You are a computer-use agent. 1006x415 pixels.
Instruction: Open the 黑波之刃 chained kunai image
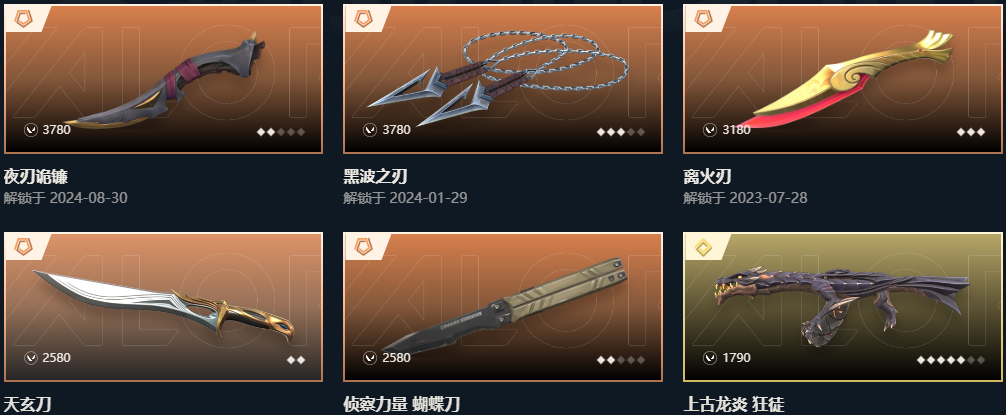pos(497,78)
